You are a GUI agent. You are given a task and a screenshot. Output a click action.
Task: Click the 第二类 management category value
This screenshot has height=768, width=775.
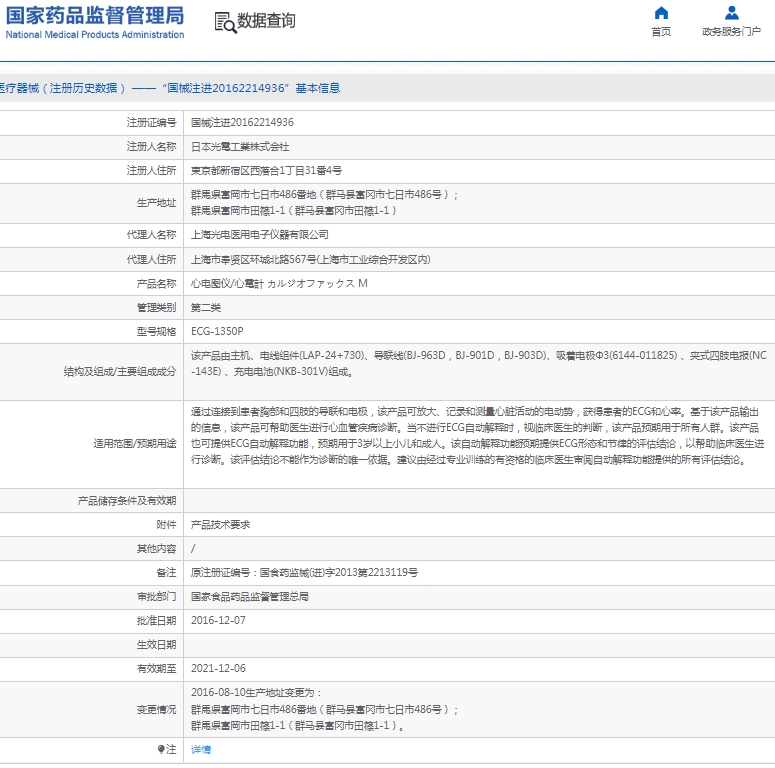point(206,307)
